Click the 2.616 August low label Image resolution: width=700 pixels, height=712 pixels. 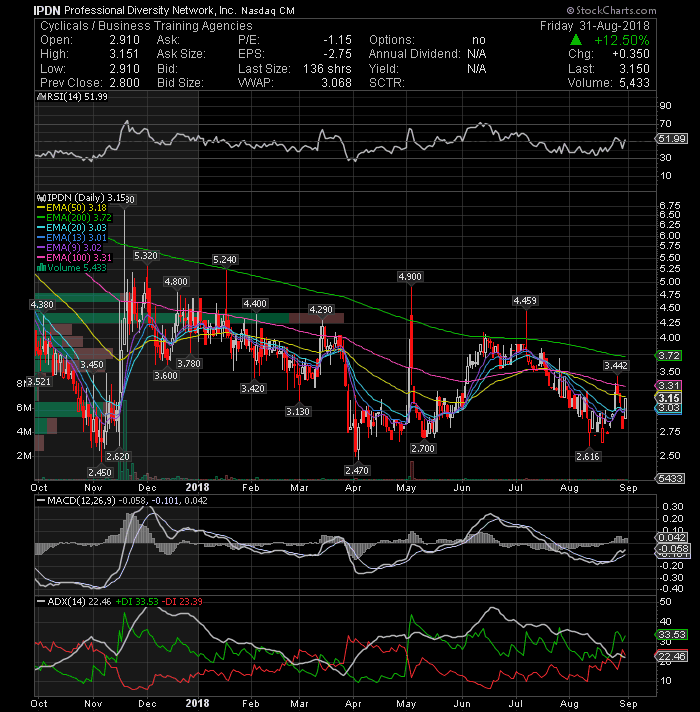tap(588, 456)
